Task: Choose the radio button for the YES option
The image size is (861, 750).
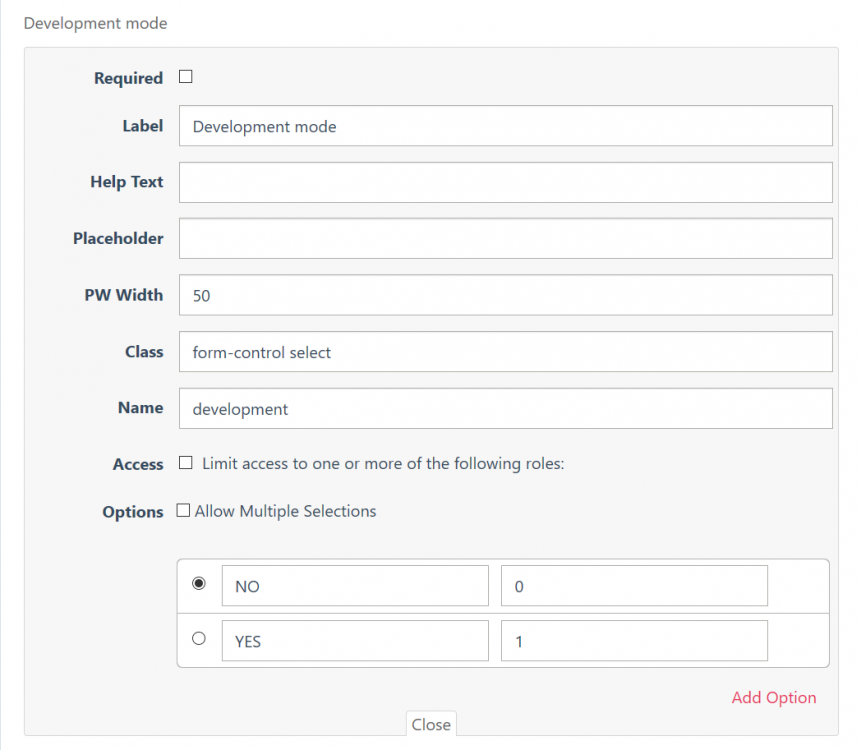Action: pyautogui.click(x=198, y=638)
